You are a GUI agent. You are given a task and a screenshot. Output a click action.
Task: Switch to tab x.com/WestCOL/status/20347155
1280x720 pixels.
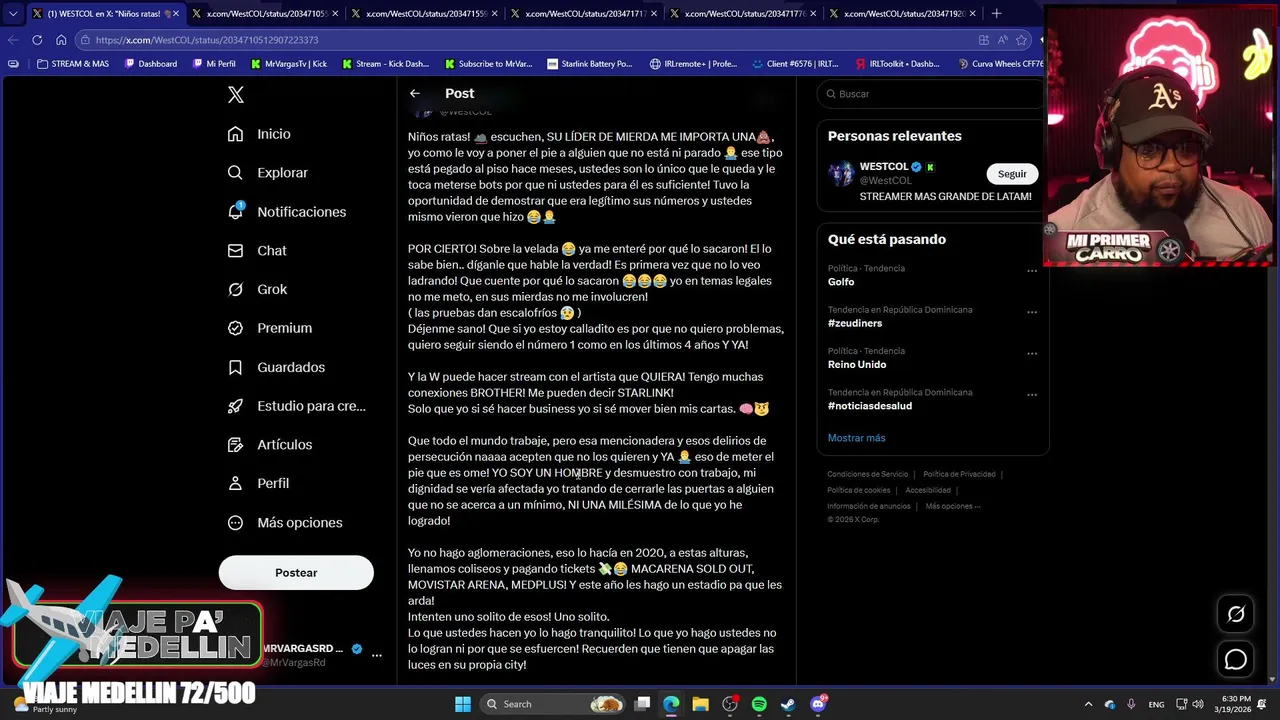pos(424,13)
